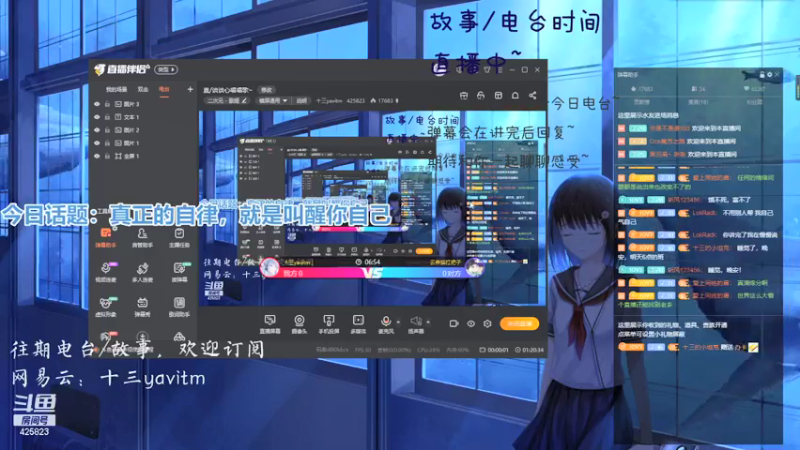Mute the 麦克风 microphone icon

(x=386, y=321)
